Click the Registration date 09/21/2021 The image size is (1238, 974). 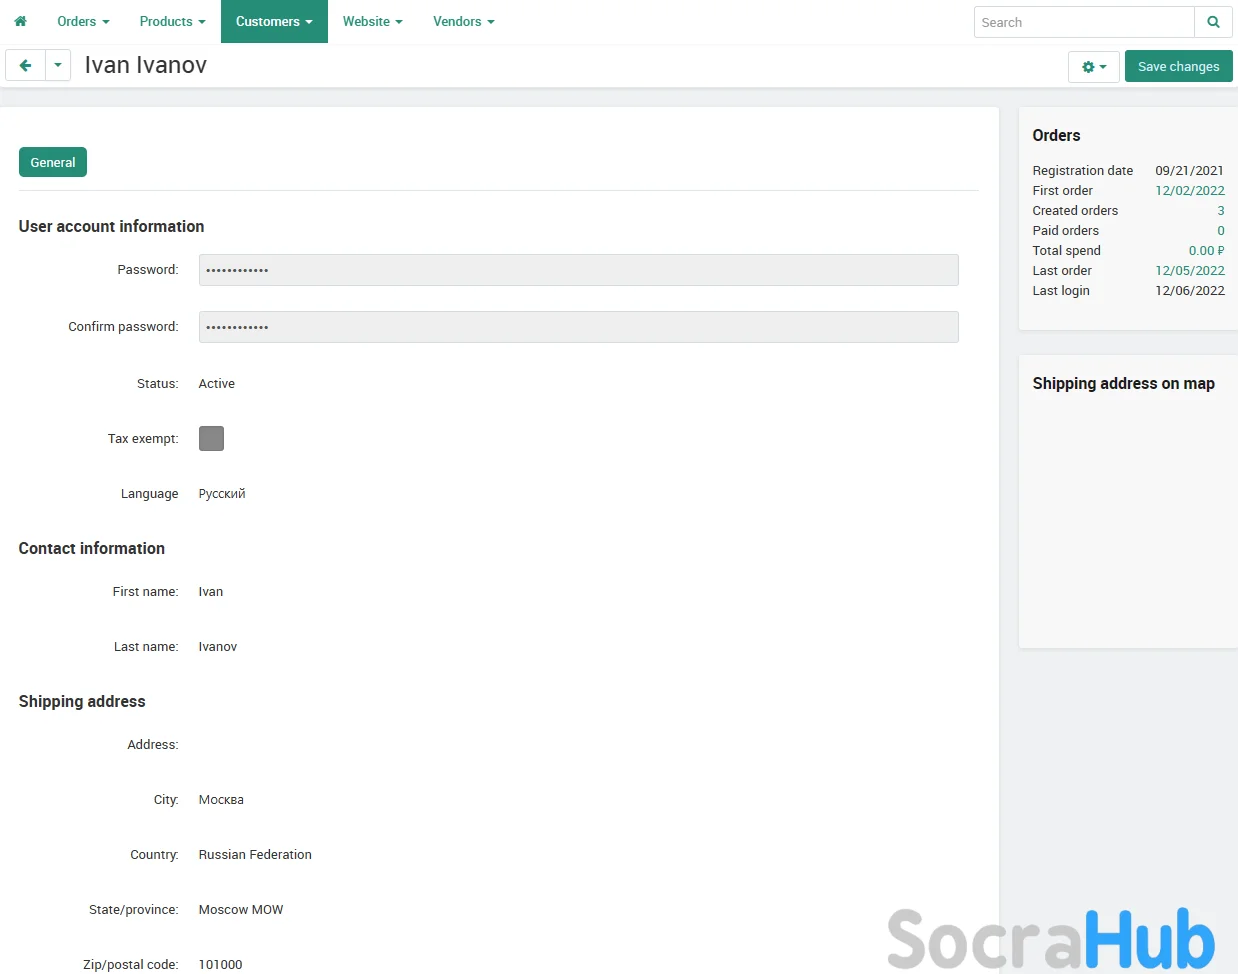(1189, 170)
